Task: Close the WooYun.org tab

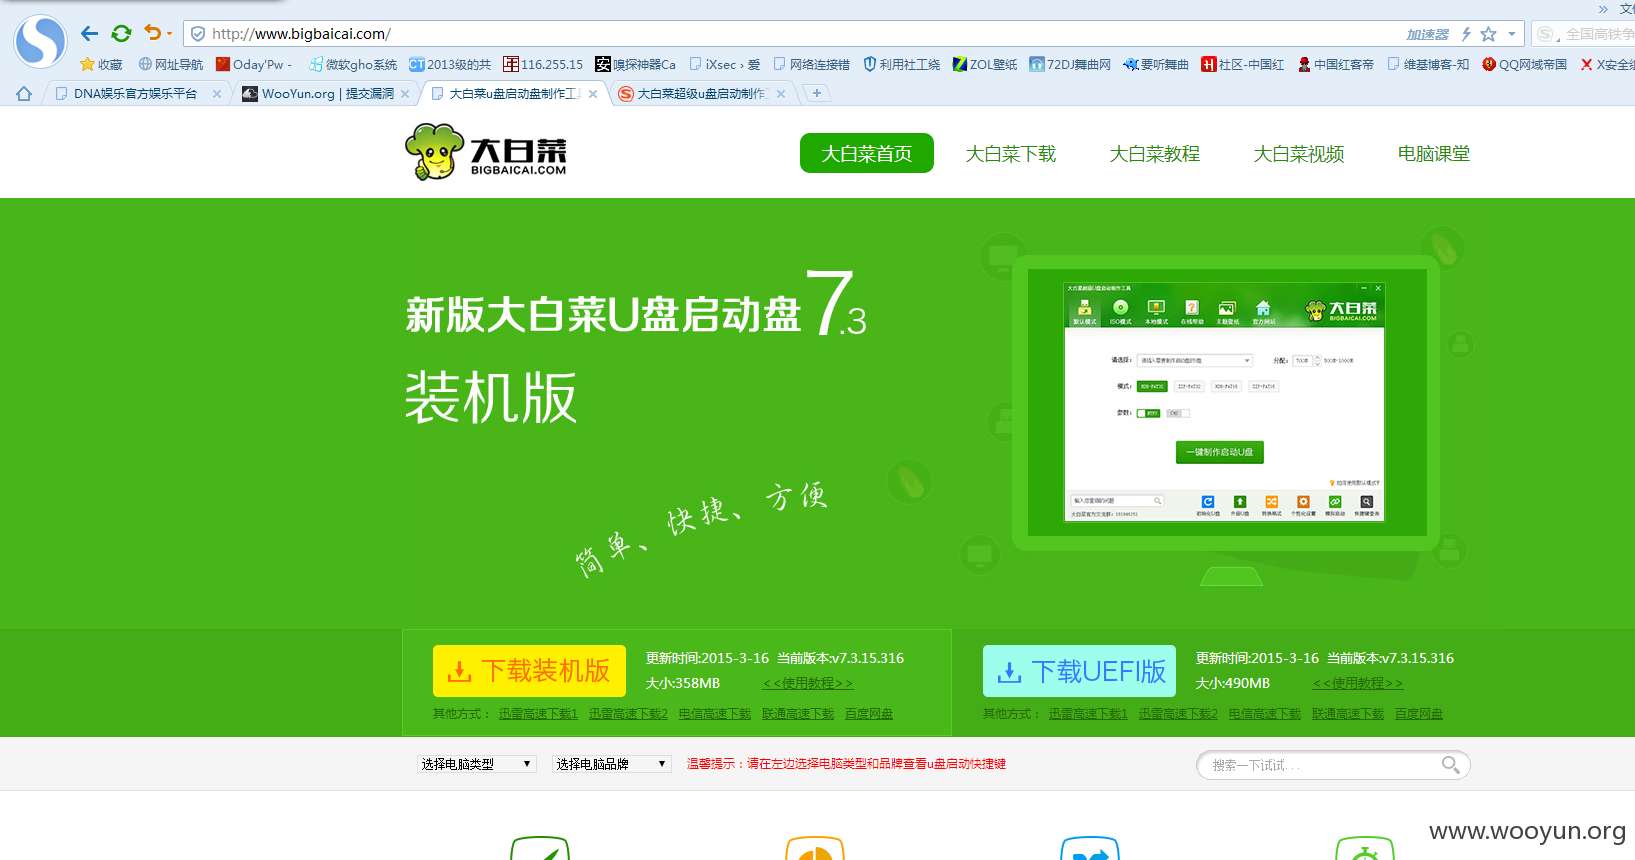Action: [x=404, y=94]
